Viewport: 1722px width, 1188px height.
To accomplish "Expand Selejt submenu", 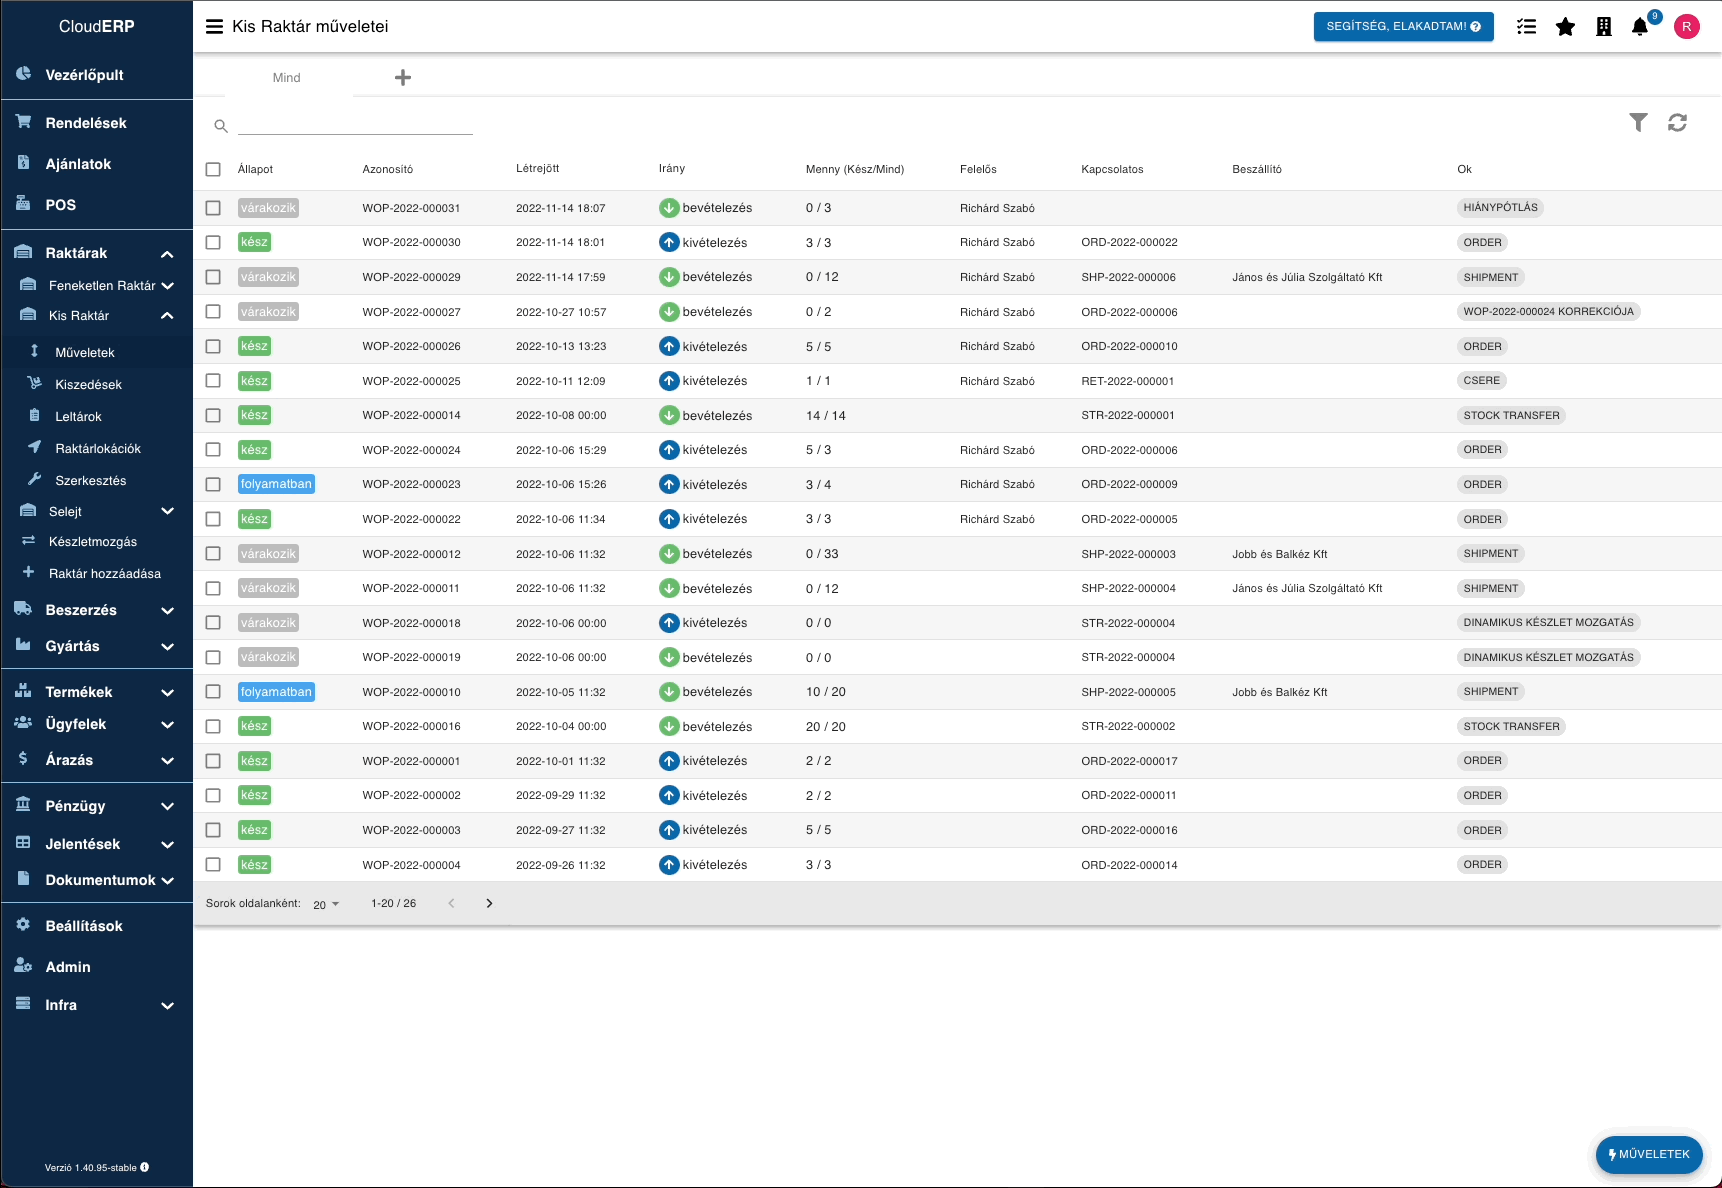I will point(167,512).
